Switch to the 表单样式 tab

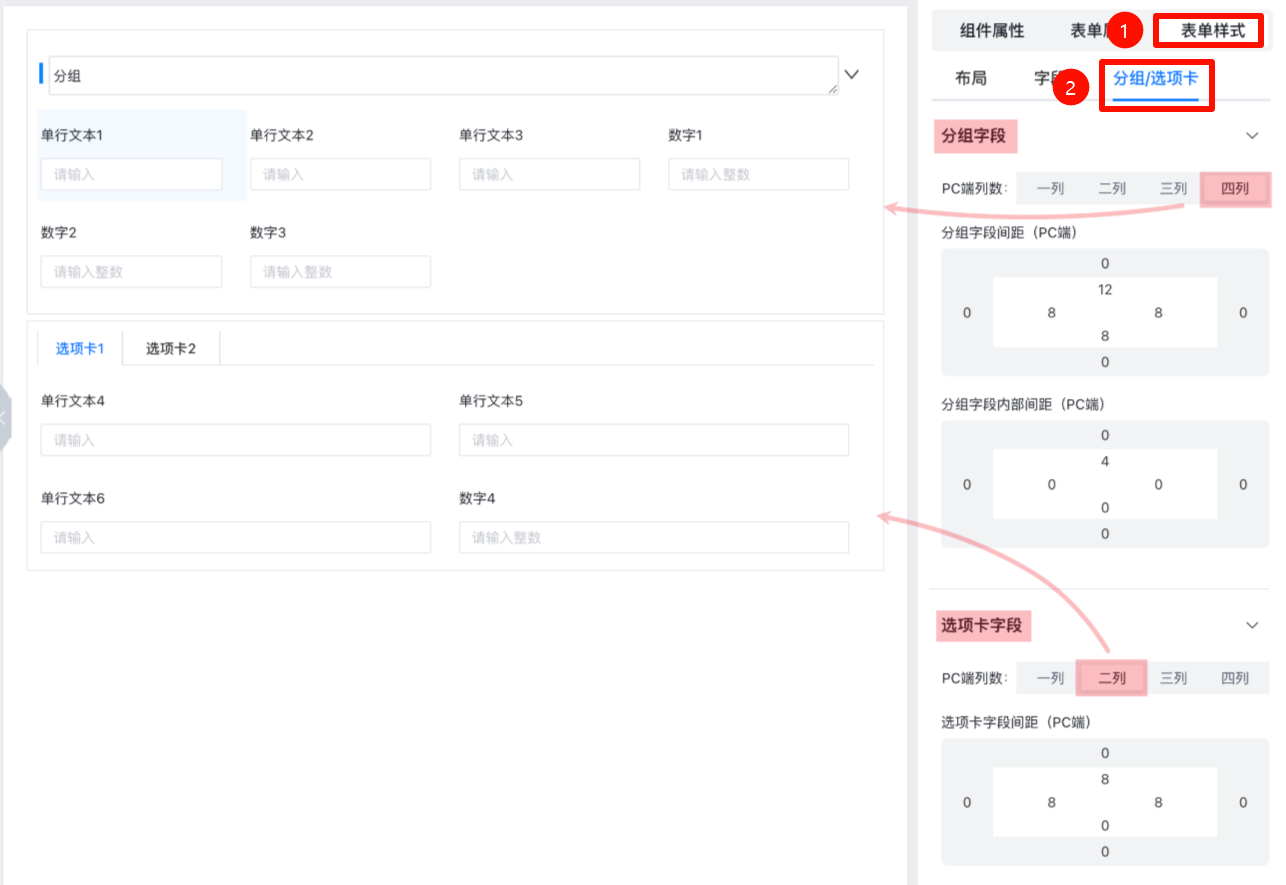tap(1212, 31)
